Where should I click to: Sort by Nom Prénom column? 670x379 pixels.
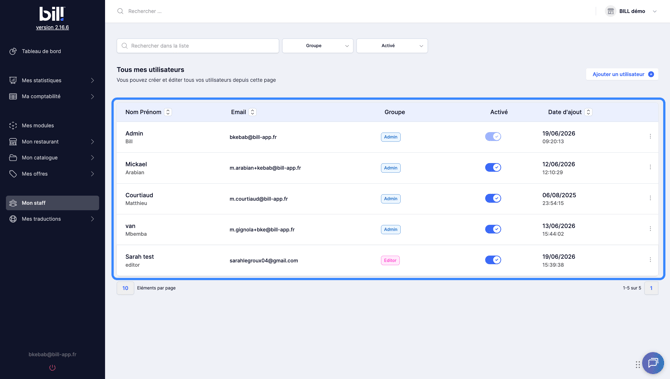click(x=168, y=112)
